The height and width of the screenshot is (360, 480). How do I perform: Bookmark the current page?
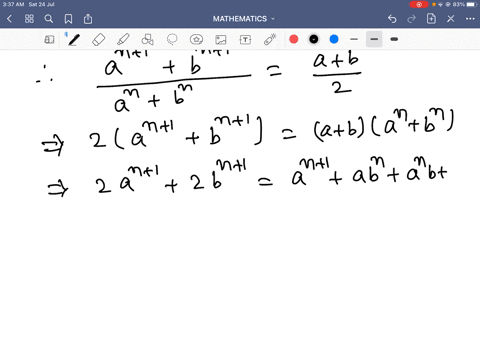68,19
